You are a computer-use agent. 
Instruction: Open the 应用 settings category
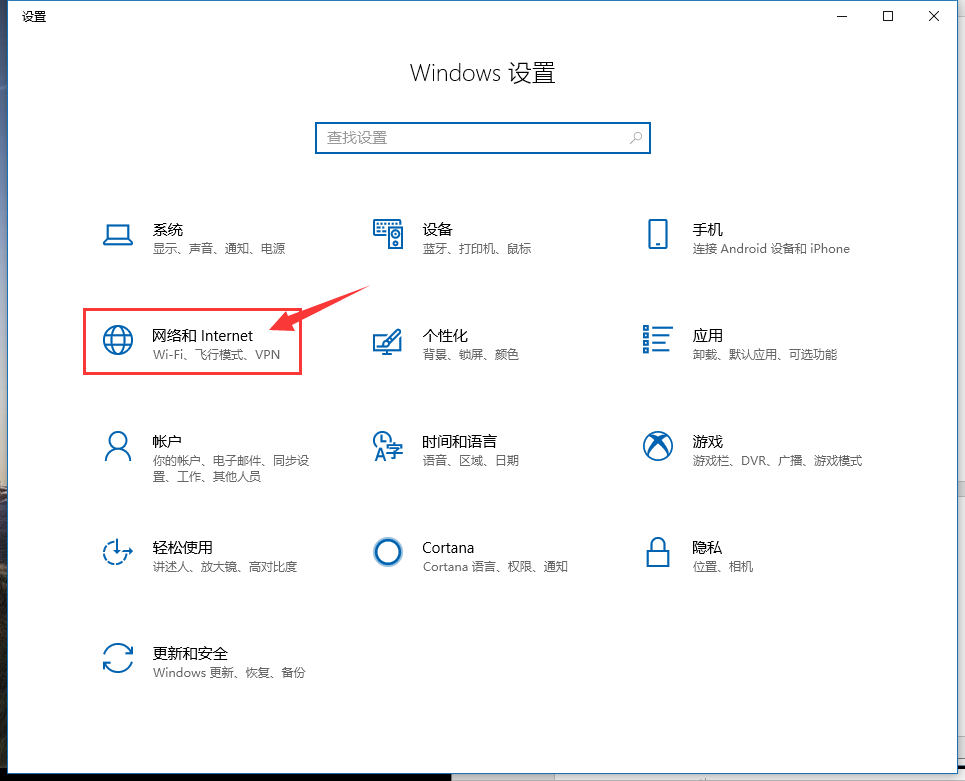[x=708, y=336]
